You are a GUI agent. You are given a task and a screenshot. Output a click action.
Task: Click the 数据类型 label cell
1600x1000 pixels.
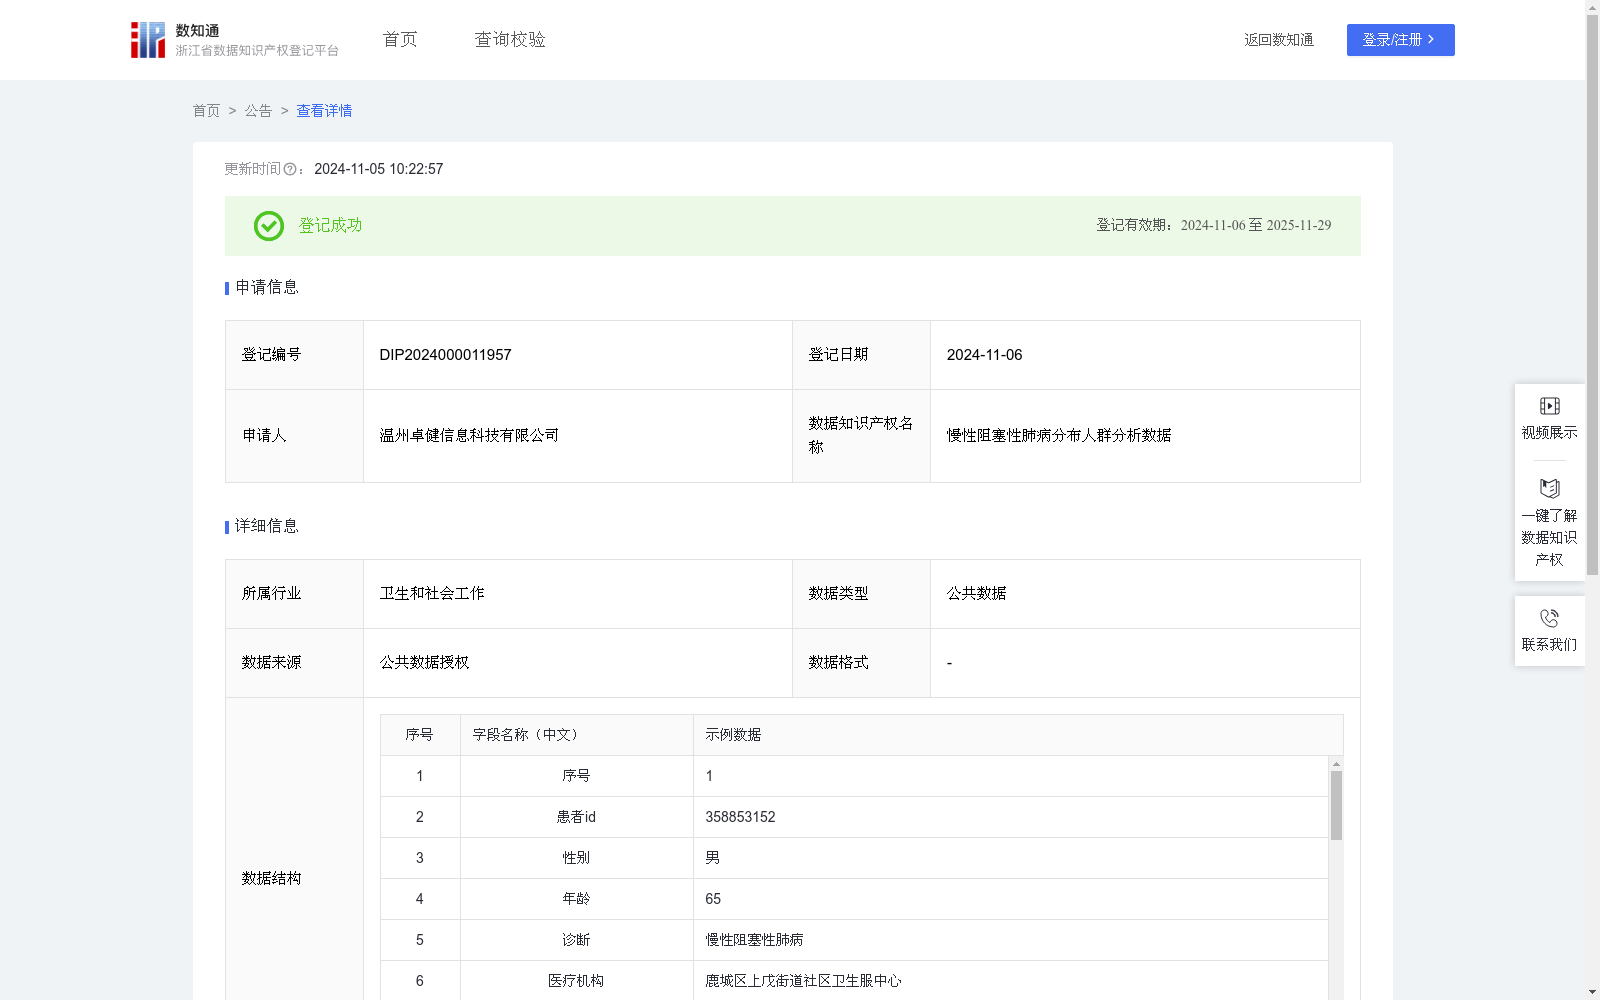point(861,594)
